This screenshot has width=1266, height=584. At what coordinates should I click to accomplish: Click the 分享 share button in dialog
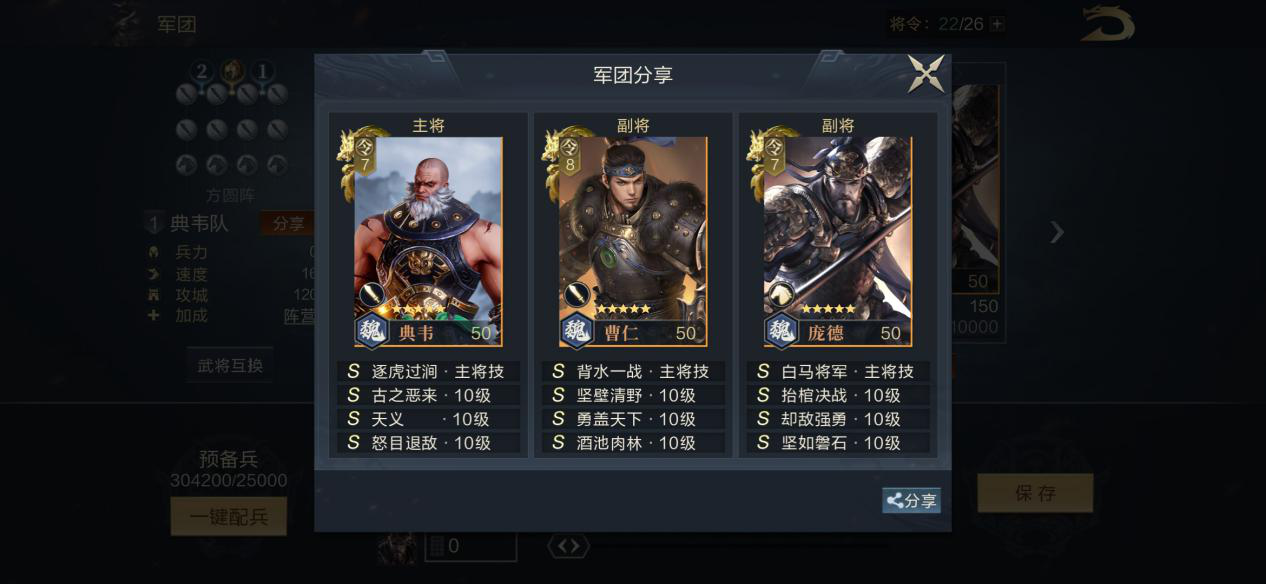(x=911, y=501)
